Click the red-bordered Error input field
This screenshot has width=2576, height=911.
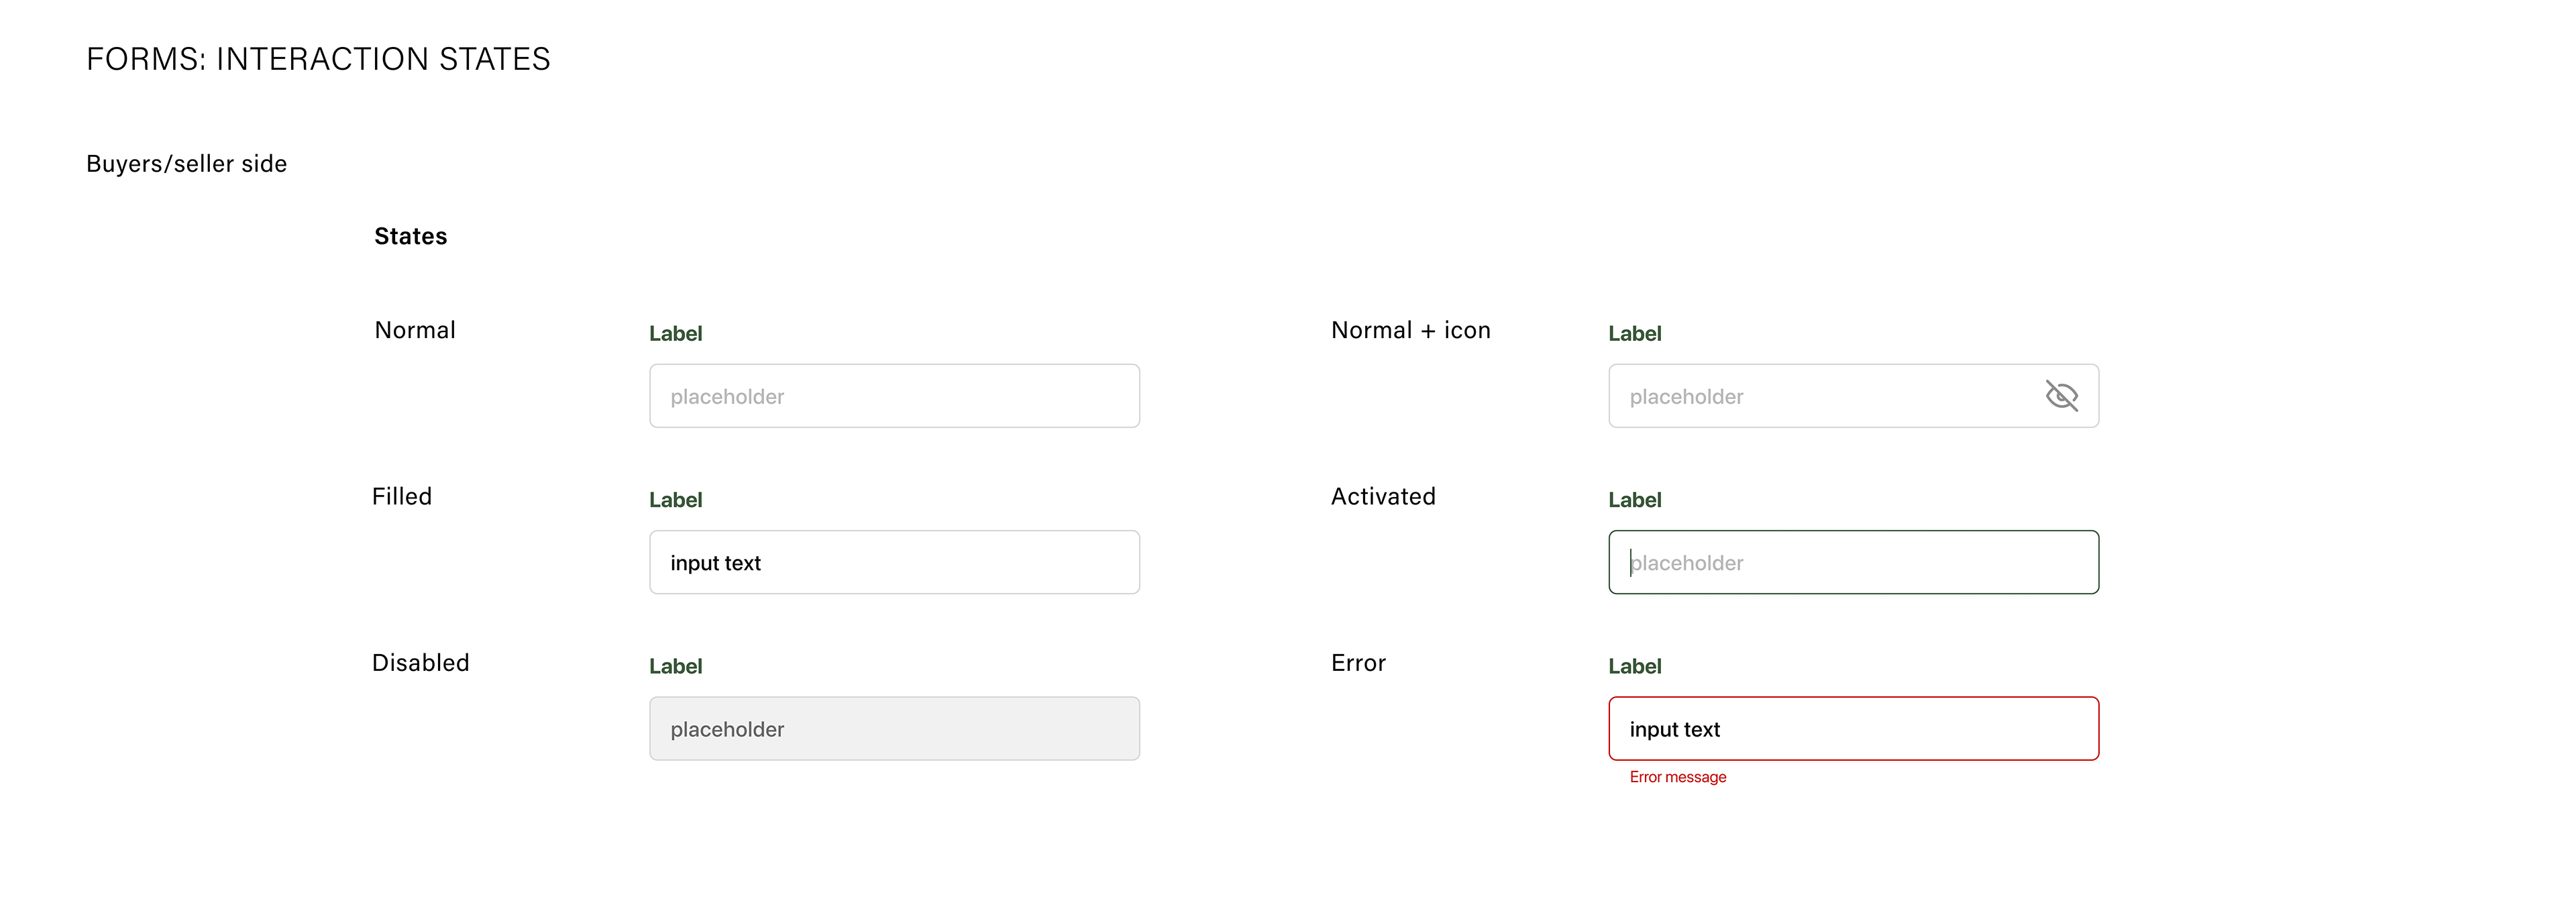pyautogui.click(x=1853, y=728)
